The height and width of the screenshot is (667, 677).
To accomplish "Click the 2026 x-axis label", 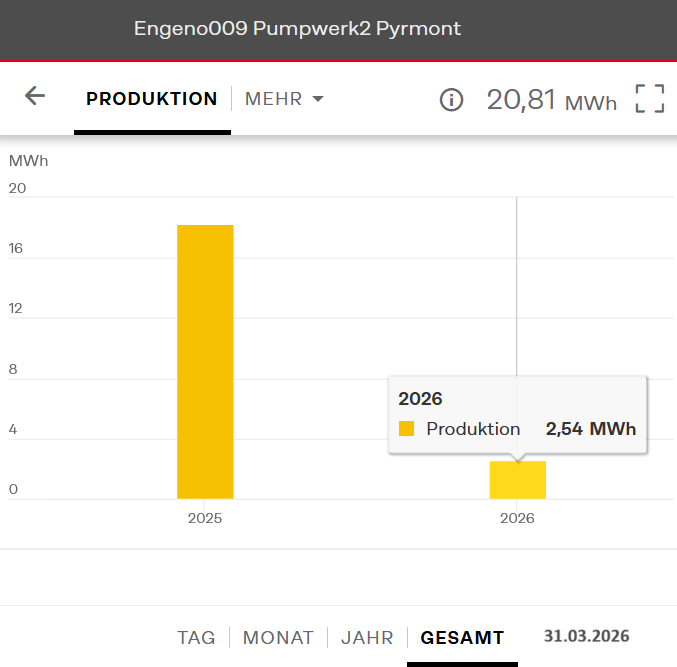I will click(517, 518).
